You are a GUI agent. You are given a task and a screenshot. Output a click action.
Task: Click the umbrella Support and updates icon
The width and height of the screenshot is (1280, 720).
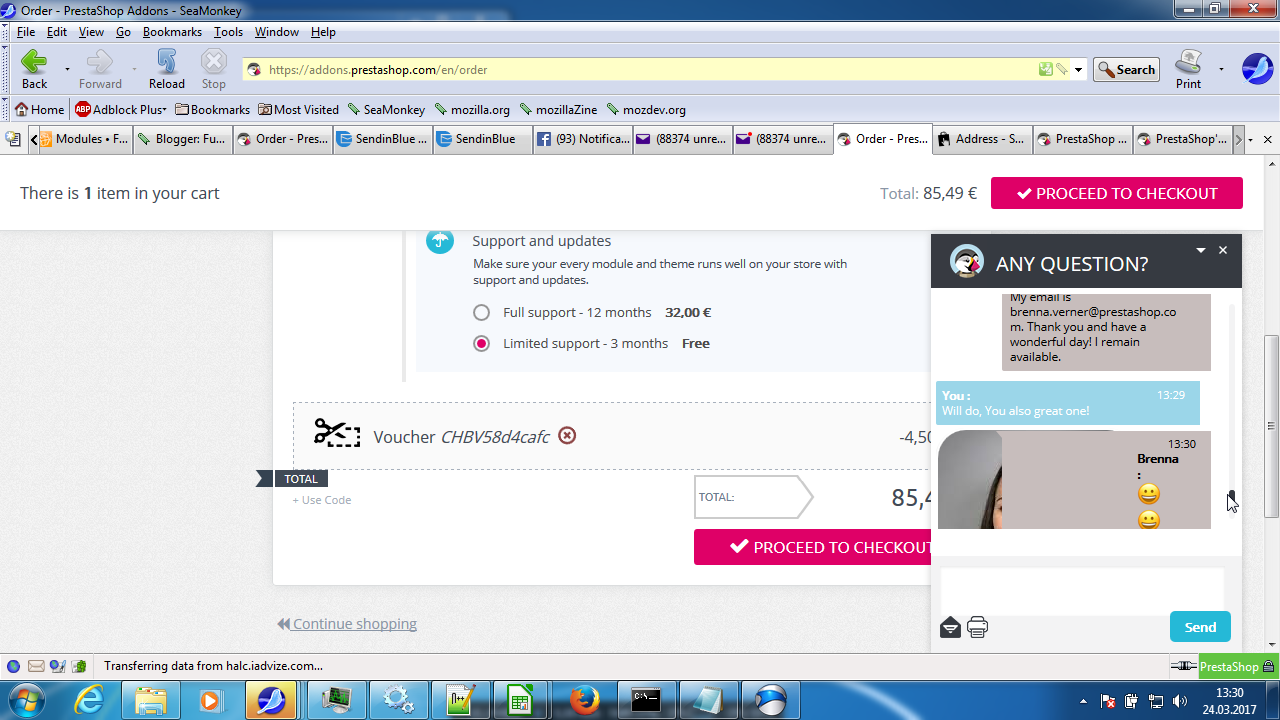[x=440, y=241]
